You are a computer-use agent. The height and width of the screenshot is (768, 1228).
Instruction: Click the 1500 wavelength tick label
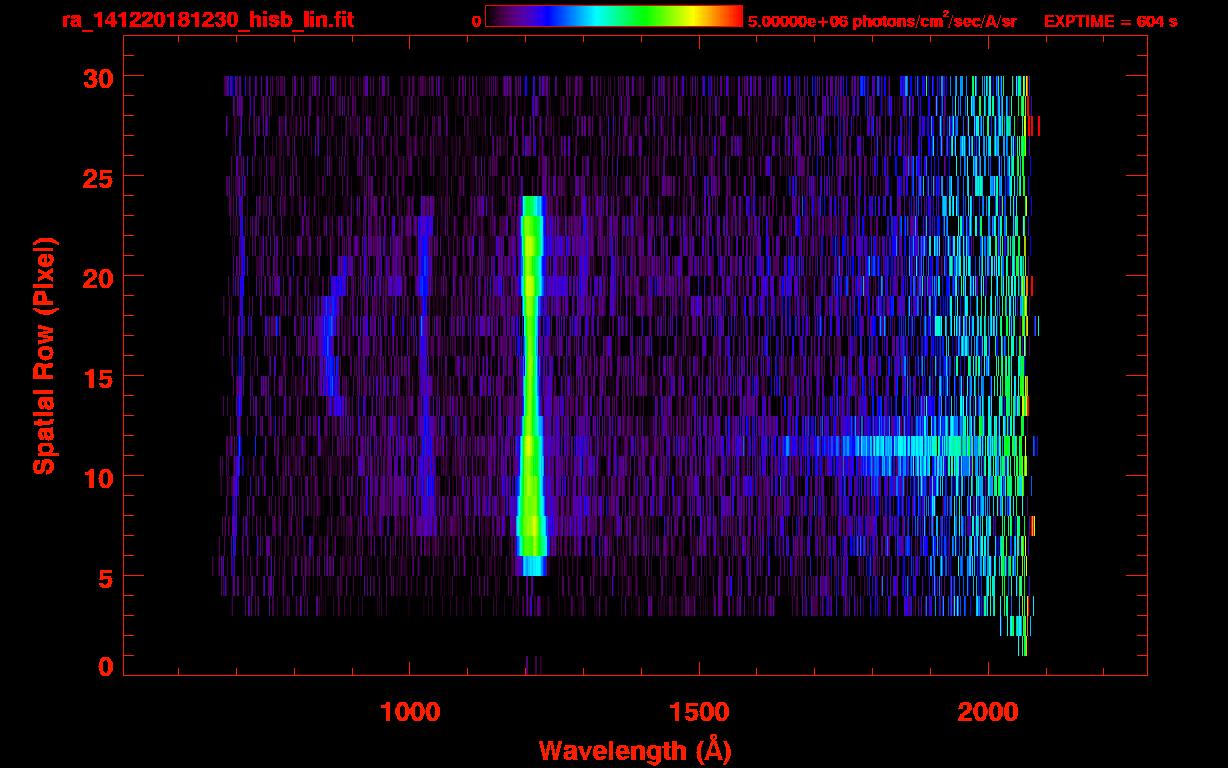pyautogui.click(x=699, y=712)
